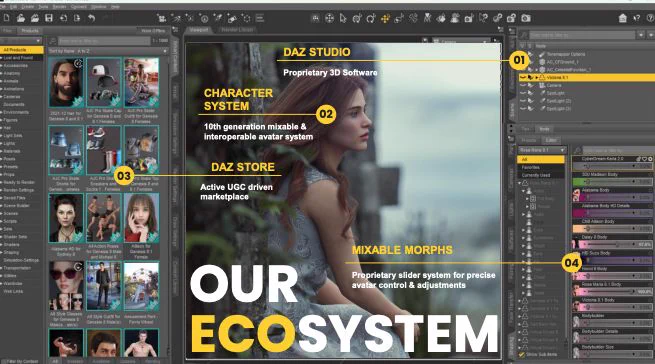
Task: Expand the Accessories category arrow
Action: 2,66
